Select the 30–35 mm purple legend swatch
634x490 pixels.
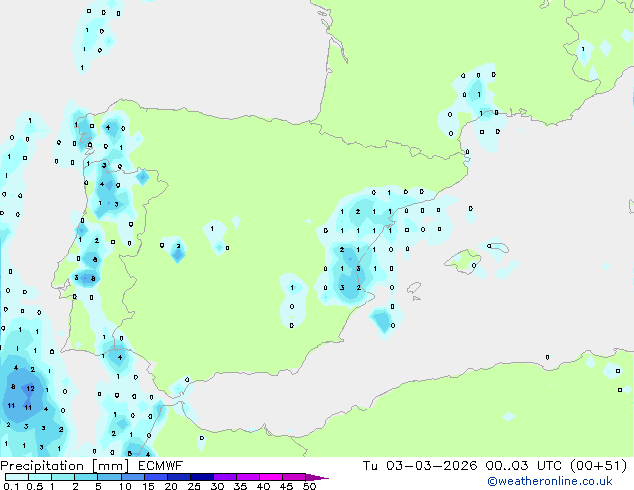(225, 477)
